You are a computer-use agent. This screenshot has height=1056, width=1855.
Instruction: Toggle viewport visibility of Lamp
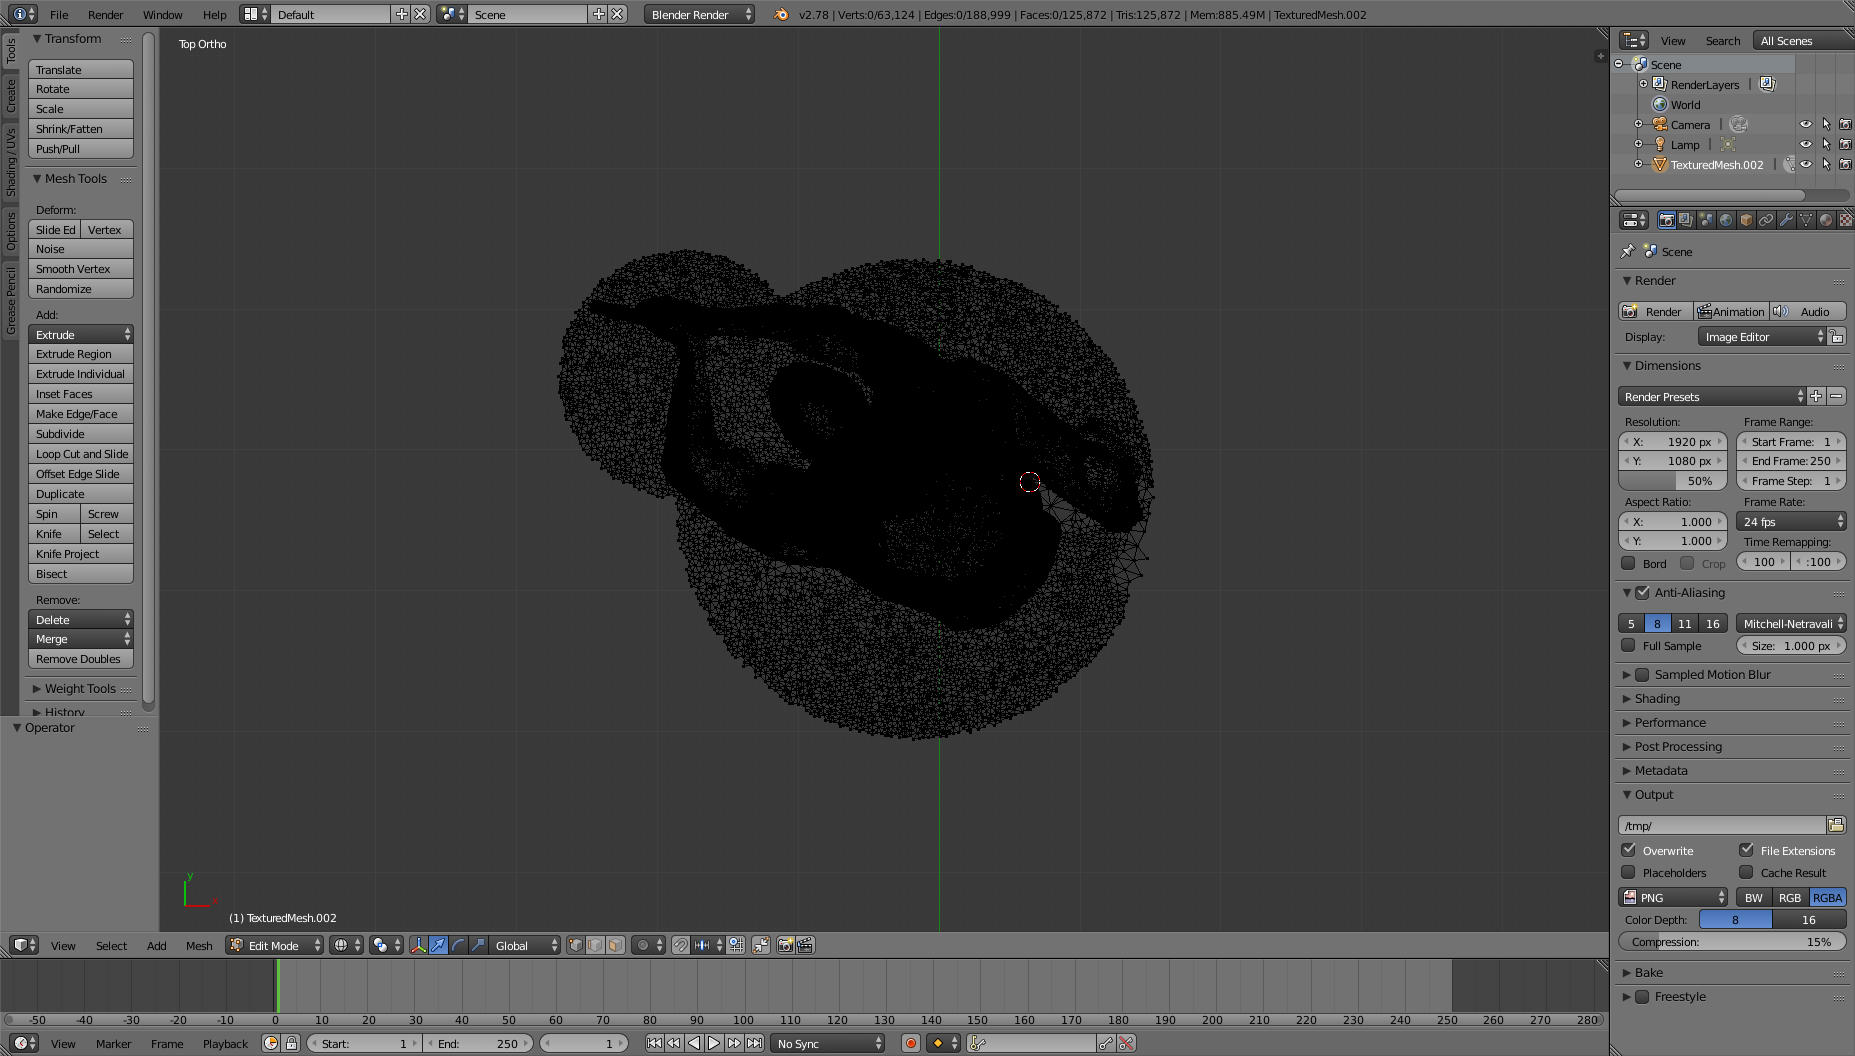tap(1806, 144)
